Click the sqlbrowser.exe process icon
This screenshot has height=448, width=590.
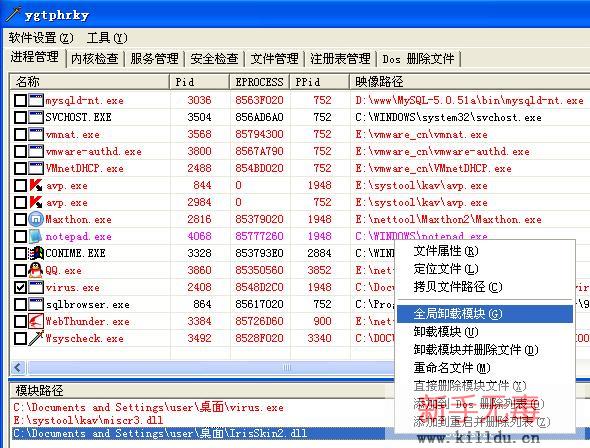coord(36,304)
